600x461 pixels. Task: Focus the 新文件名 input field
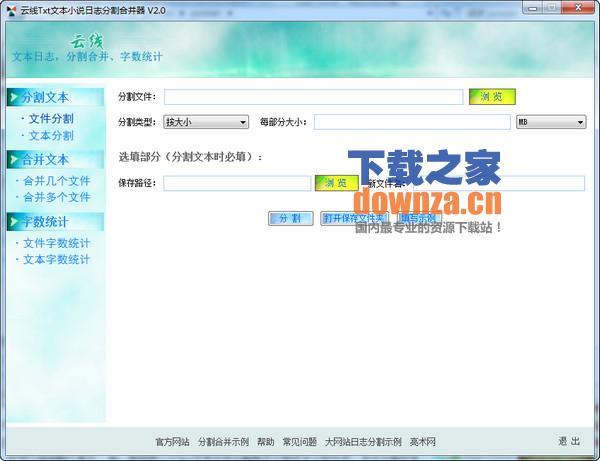(x=499, y=183)
